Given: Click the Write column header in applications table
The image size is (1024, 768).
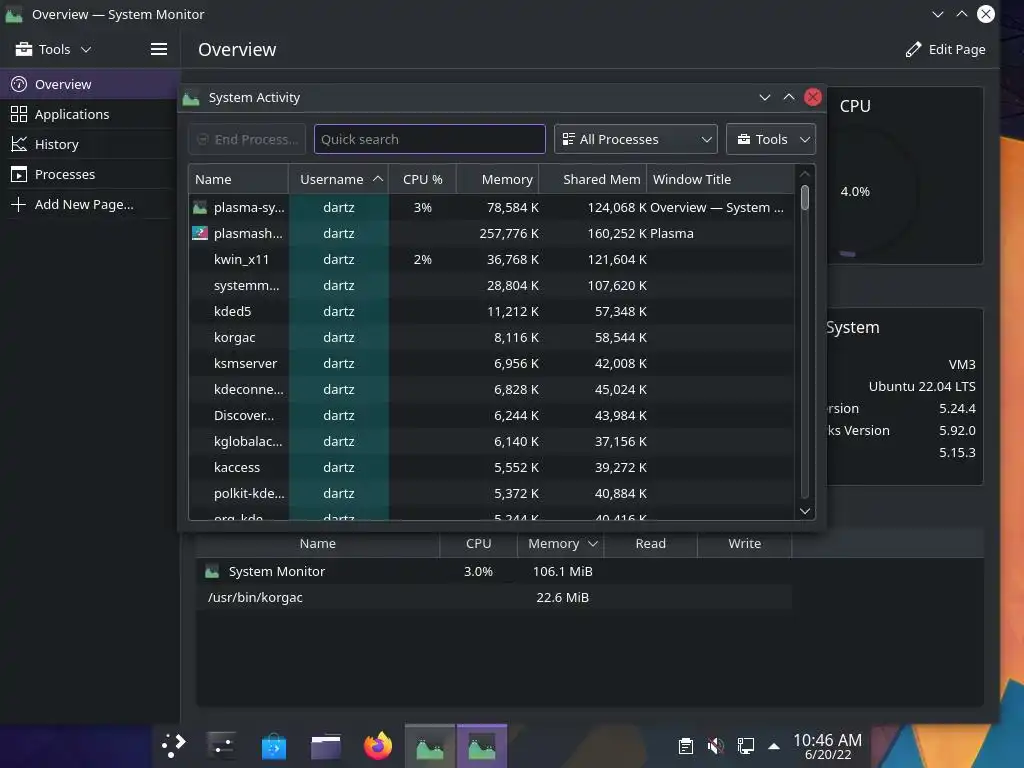Looking at the screenshot, I should [744, 543].
